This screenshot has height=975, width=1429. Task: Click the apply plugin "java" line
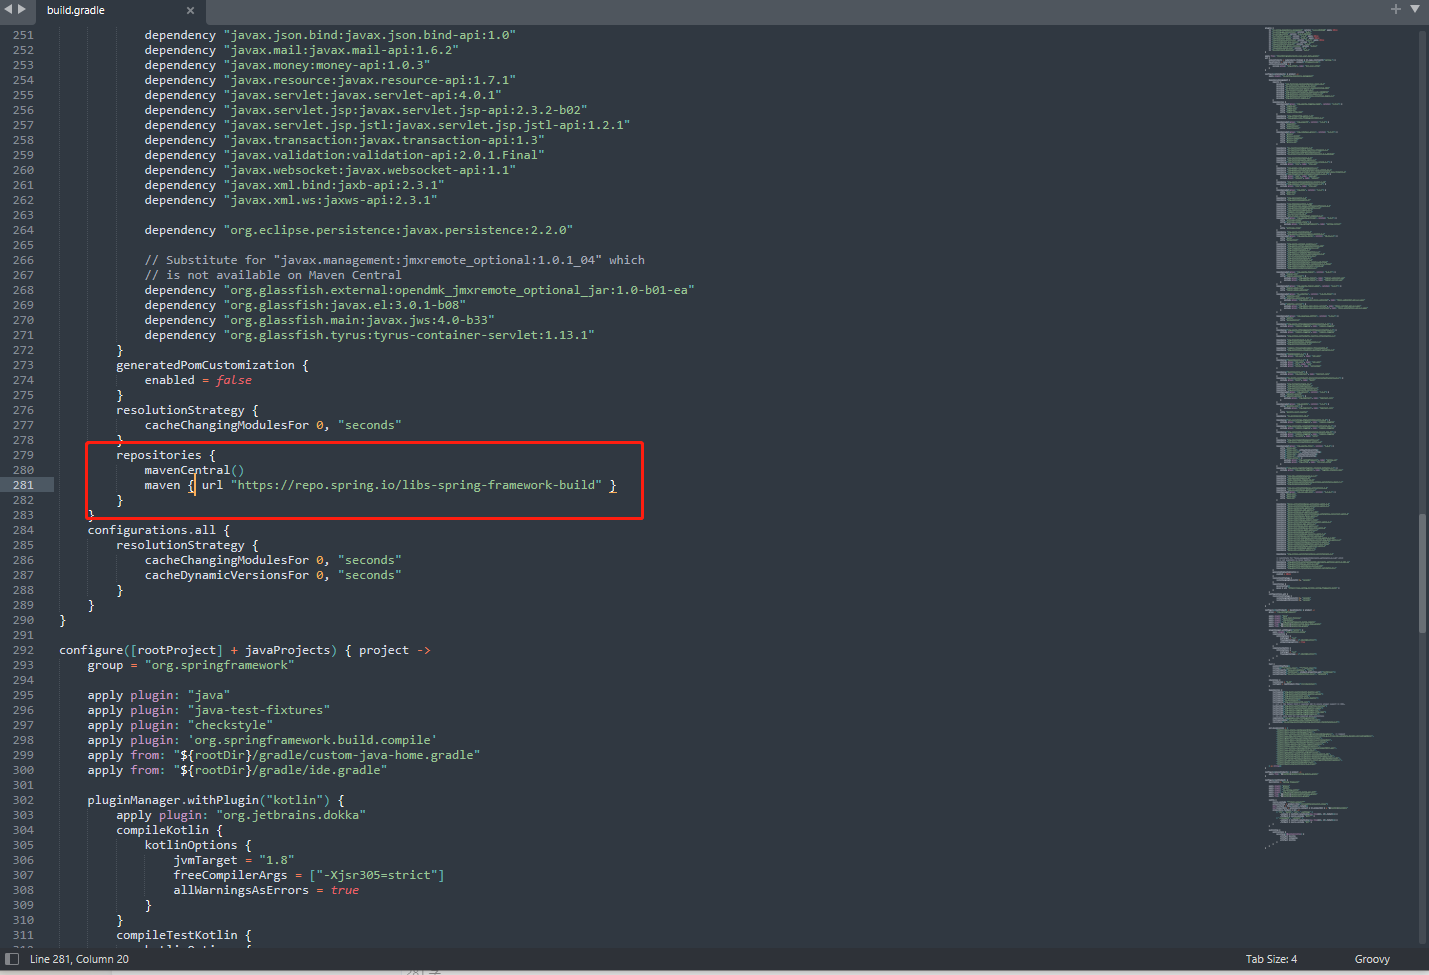point(159,695)
